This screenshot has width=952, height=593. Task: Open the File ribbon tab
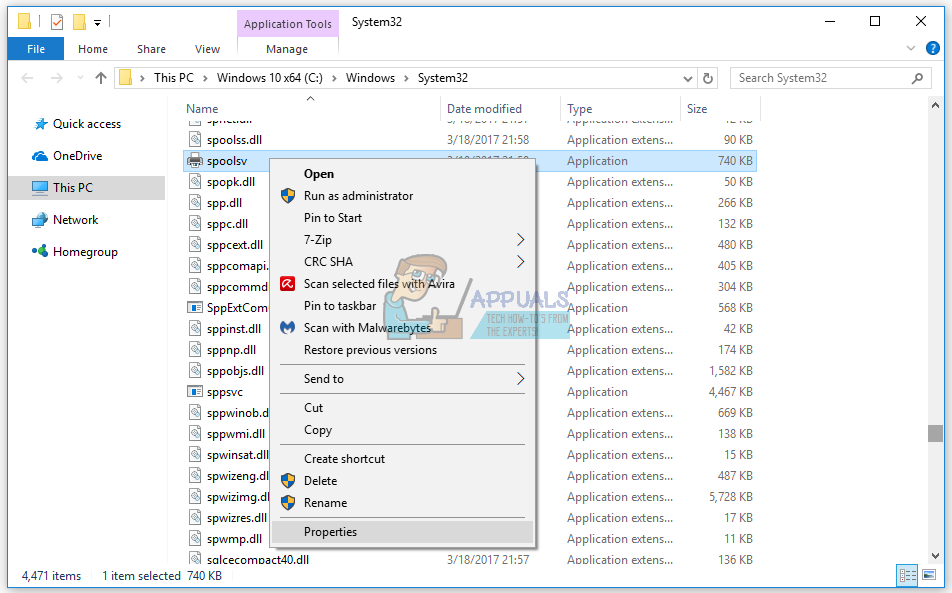coord(36,49)
